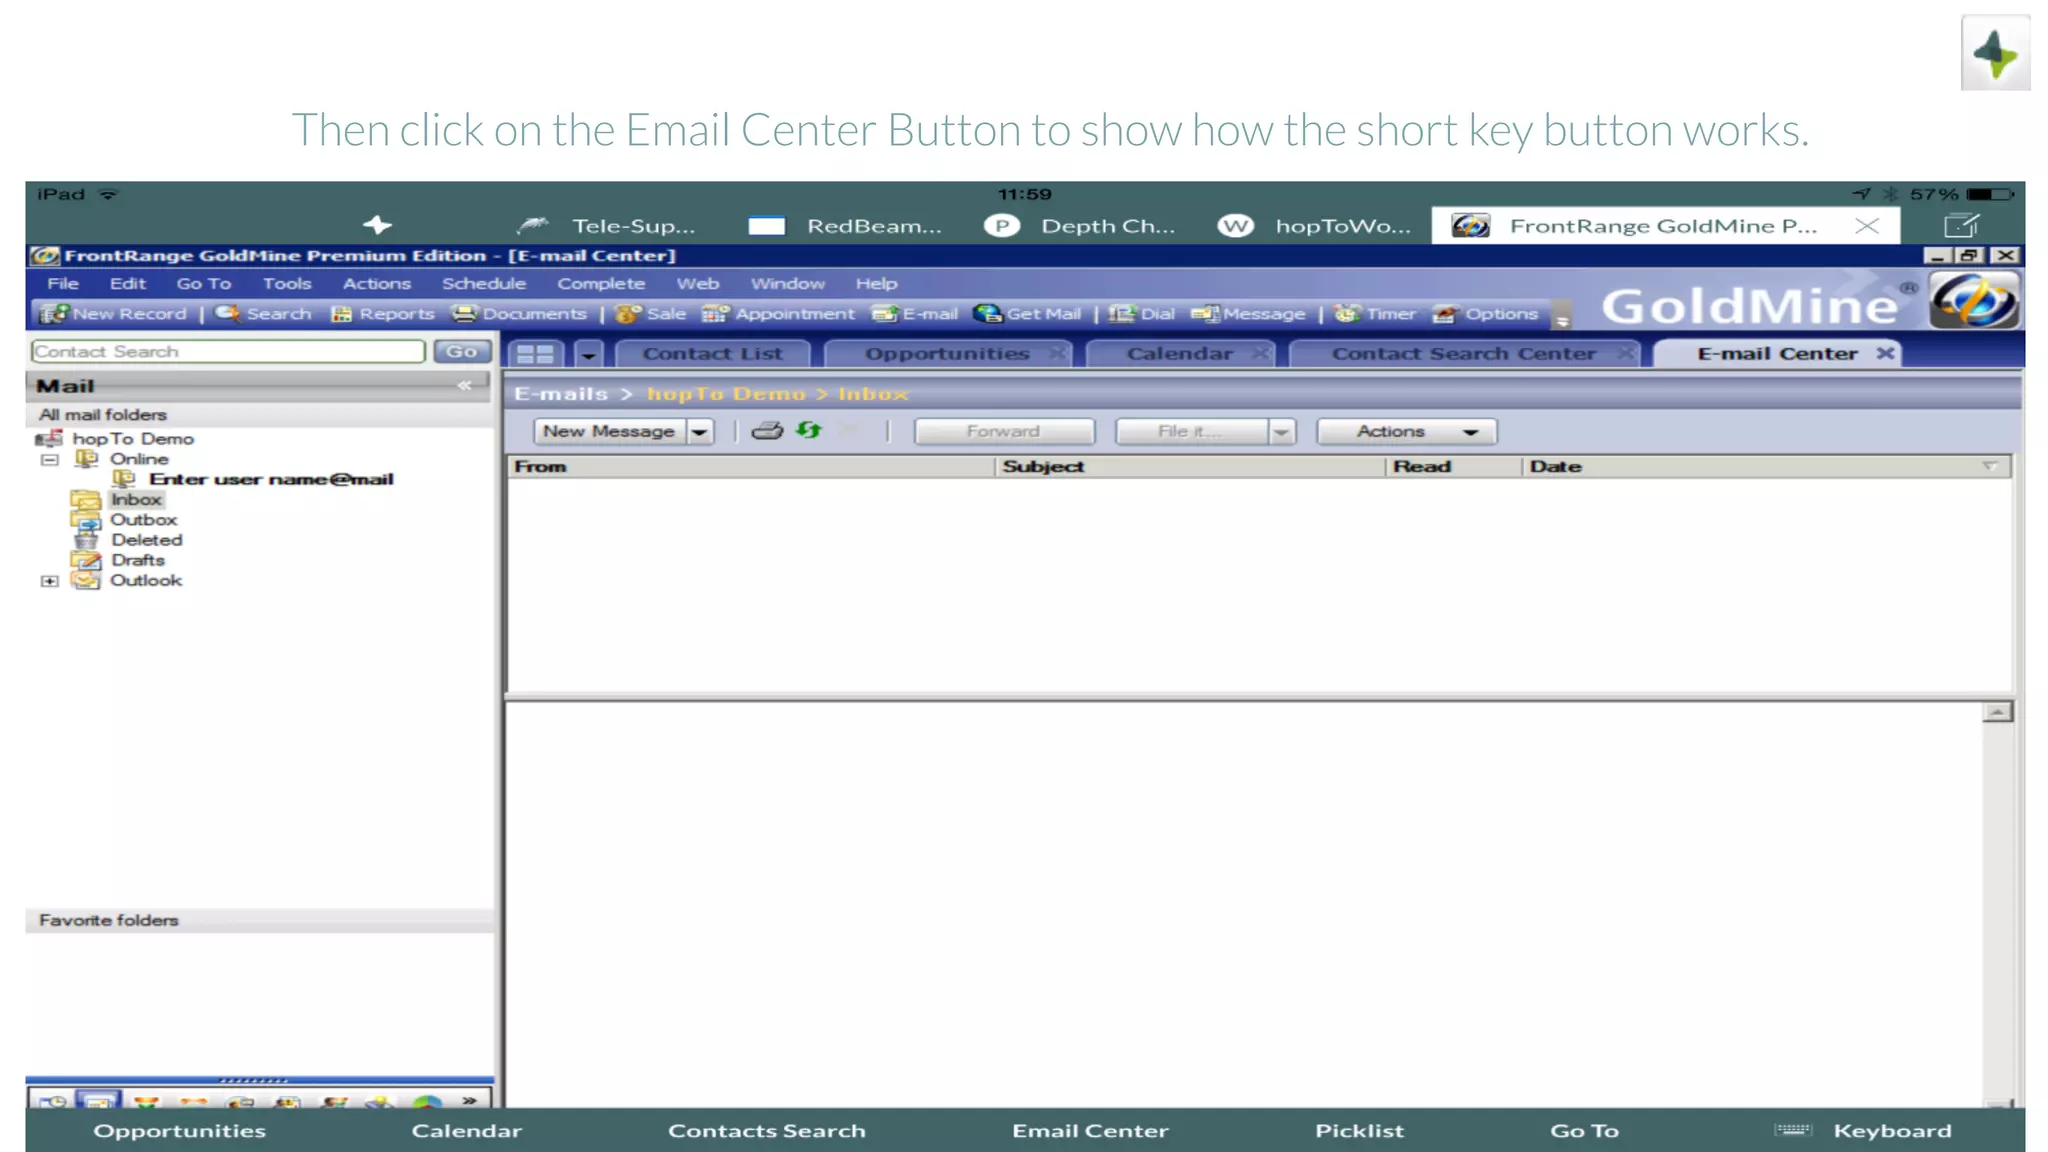This screenshot has height=1152, width=2048.
Task: Open the Complete menu
Action: [x=601, y=284]
